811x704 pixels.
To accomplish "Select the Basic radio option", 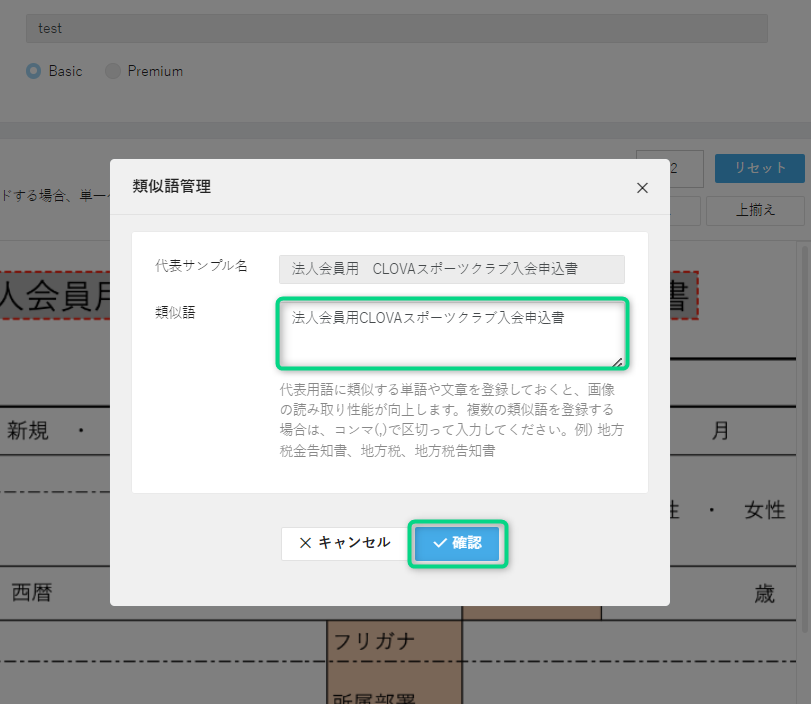I will point(34,71).
